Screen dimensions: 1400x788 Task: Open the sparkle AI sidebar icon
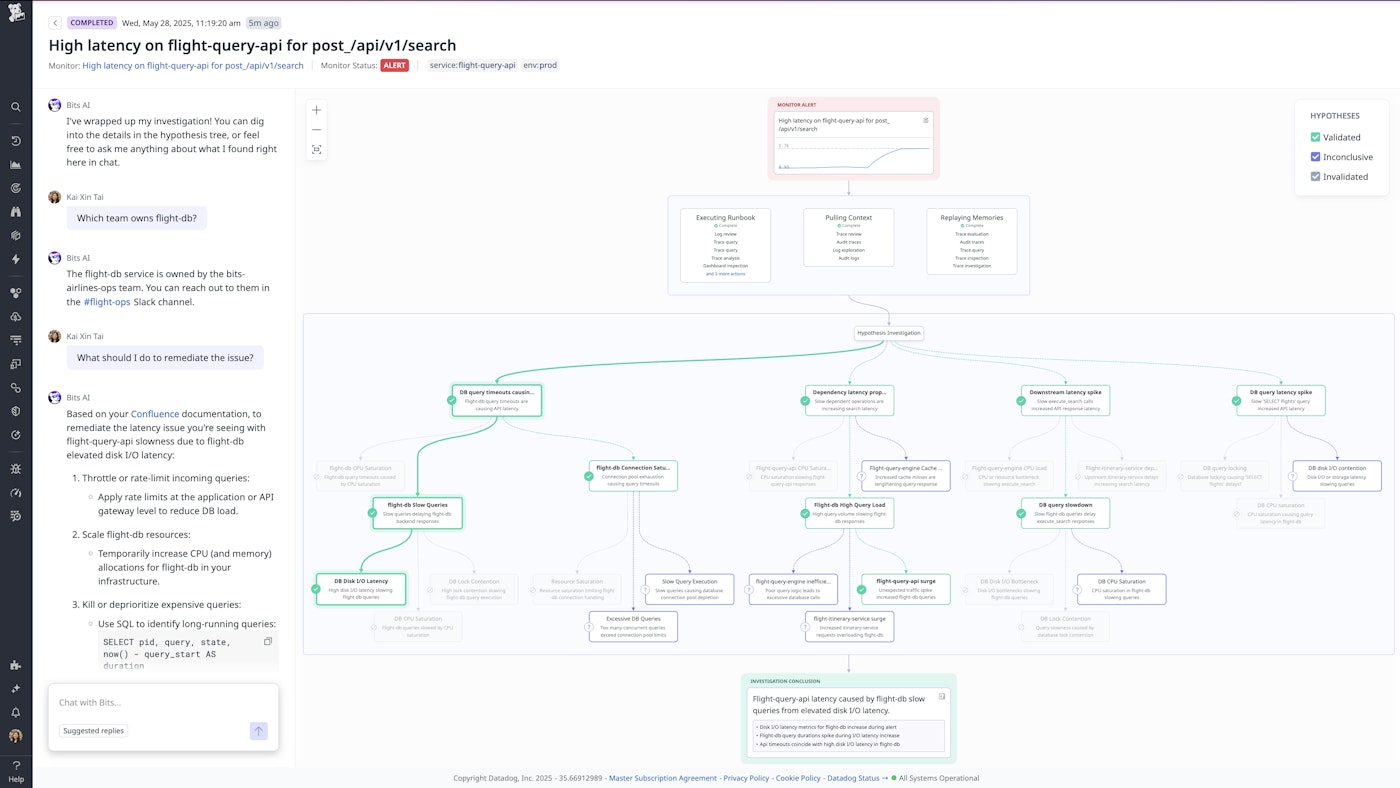tap(16, 689)
